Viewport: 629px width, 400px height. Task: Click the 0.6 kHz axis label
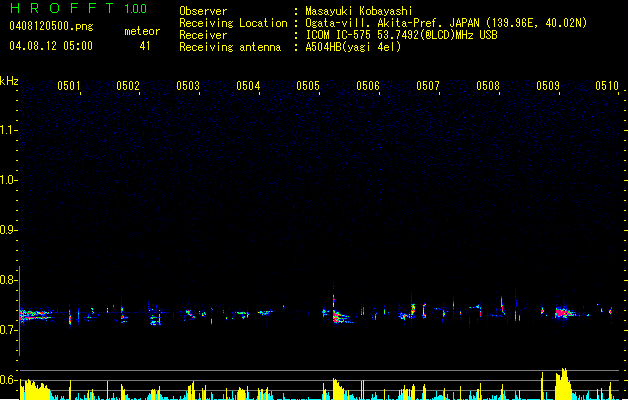[x=8, y=380]
